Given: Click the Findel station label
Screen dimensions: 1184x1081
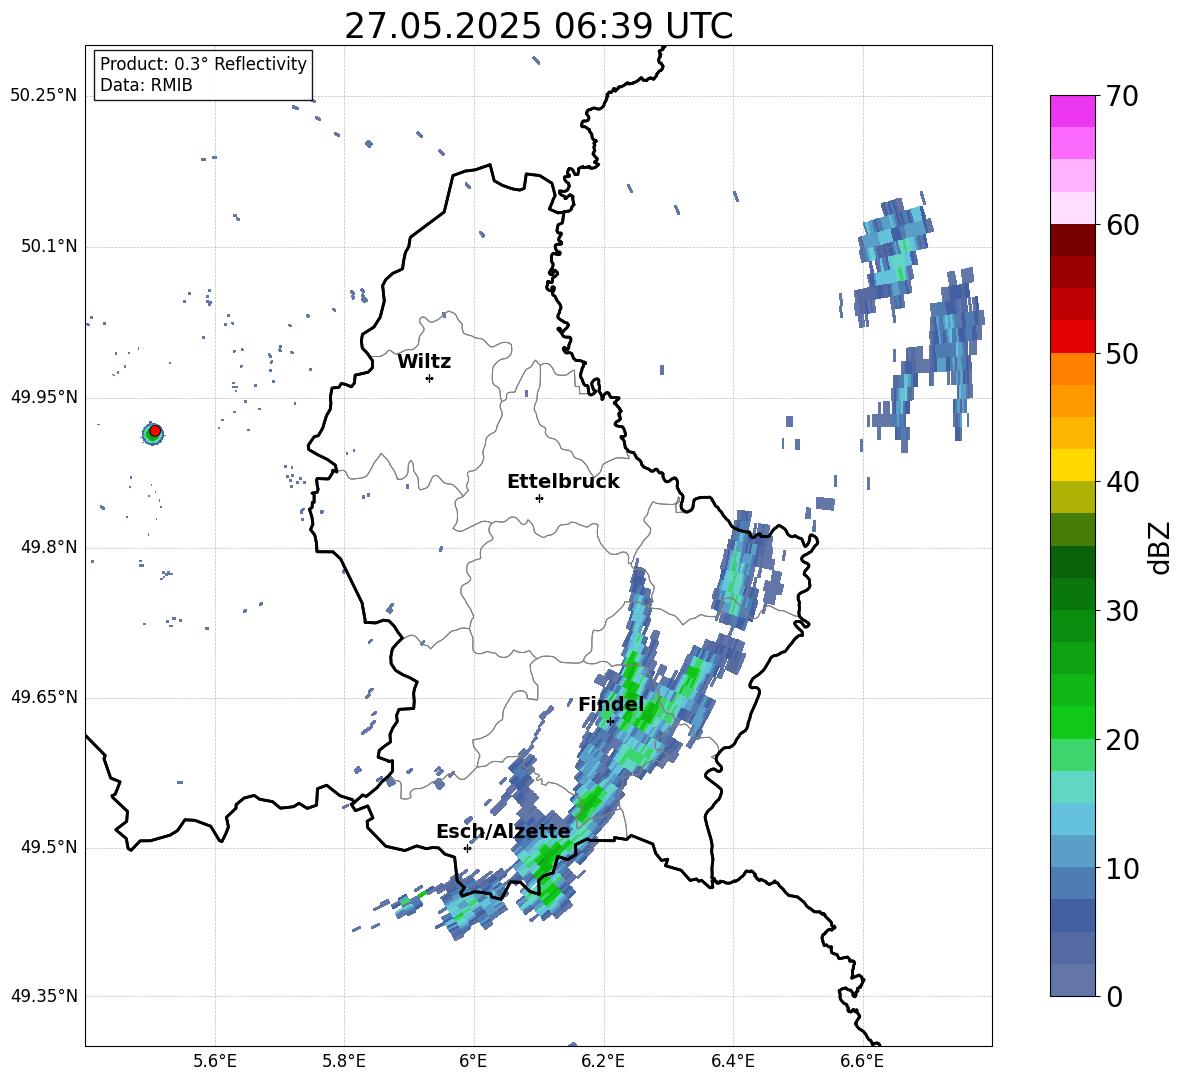Looking at the screenshot, I should click(x=611, y=704).
